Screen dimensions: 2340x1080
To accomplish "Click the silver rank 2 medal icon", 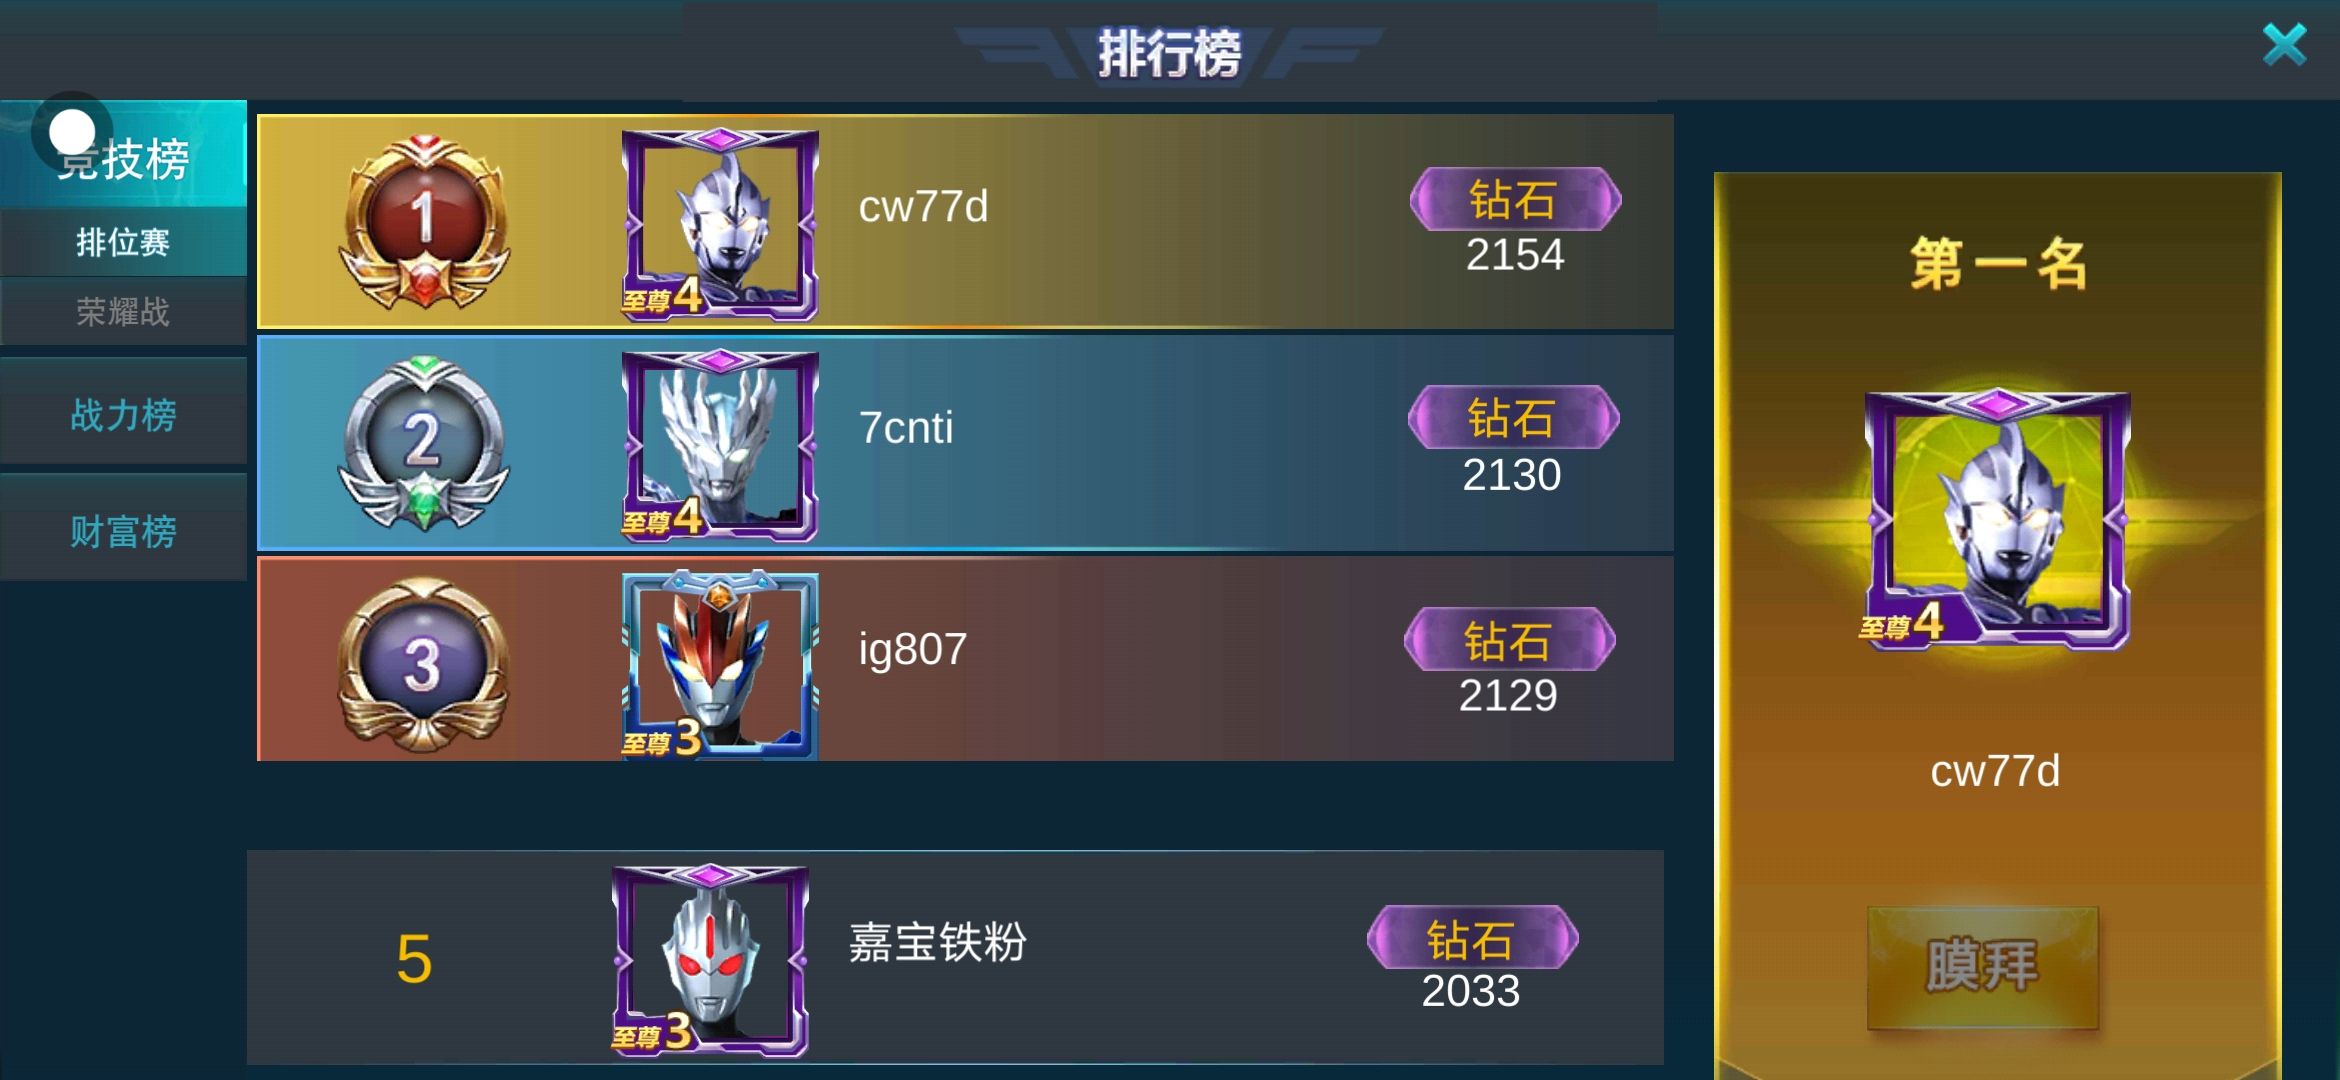I will click(x=423, y=443).
